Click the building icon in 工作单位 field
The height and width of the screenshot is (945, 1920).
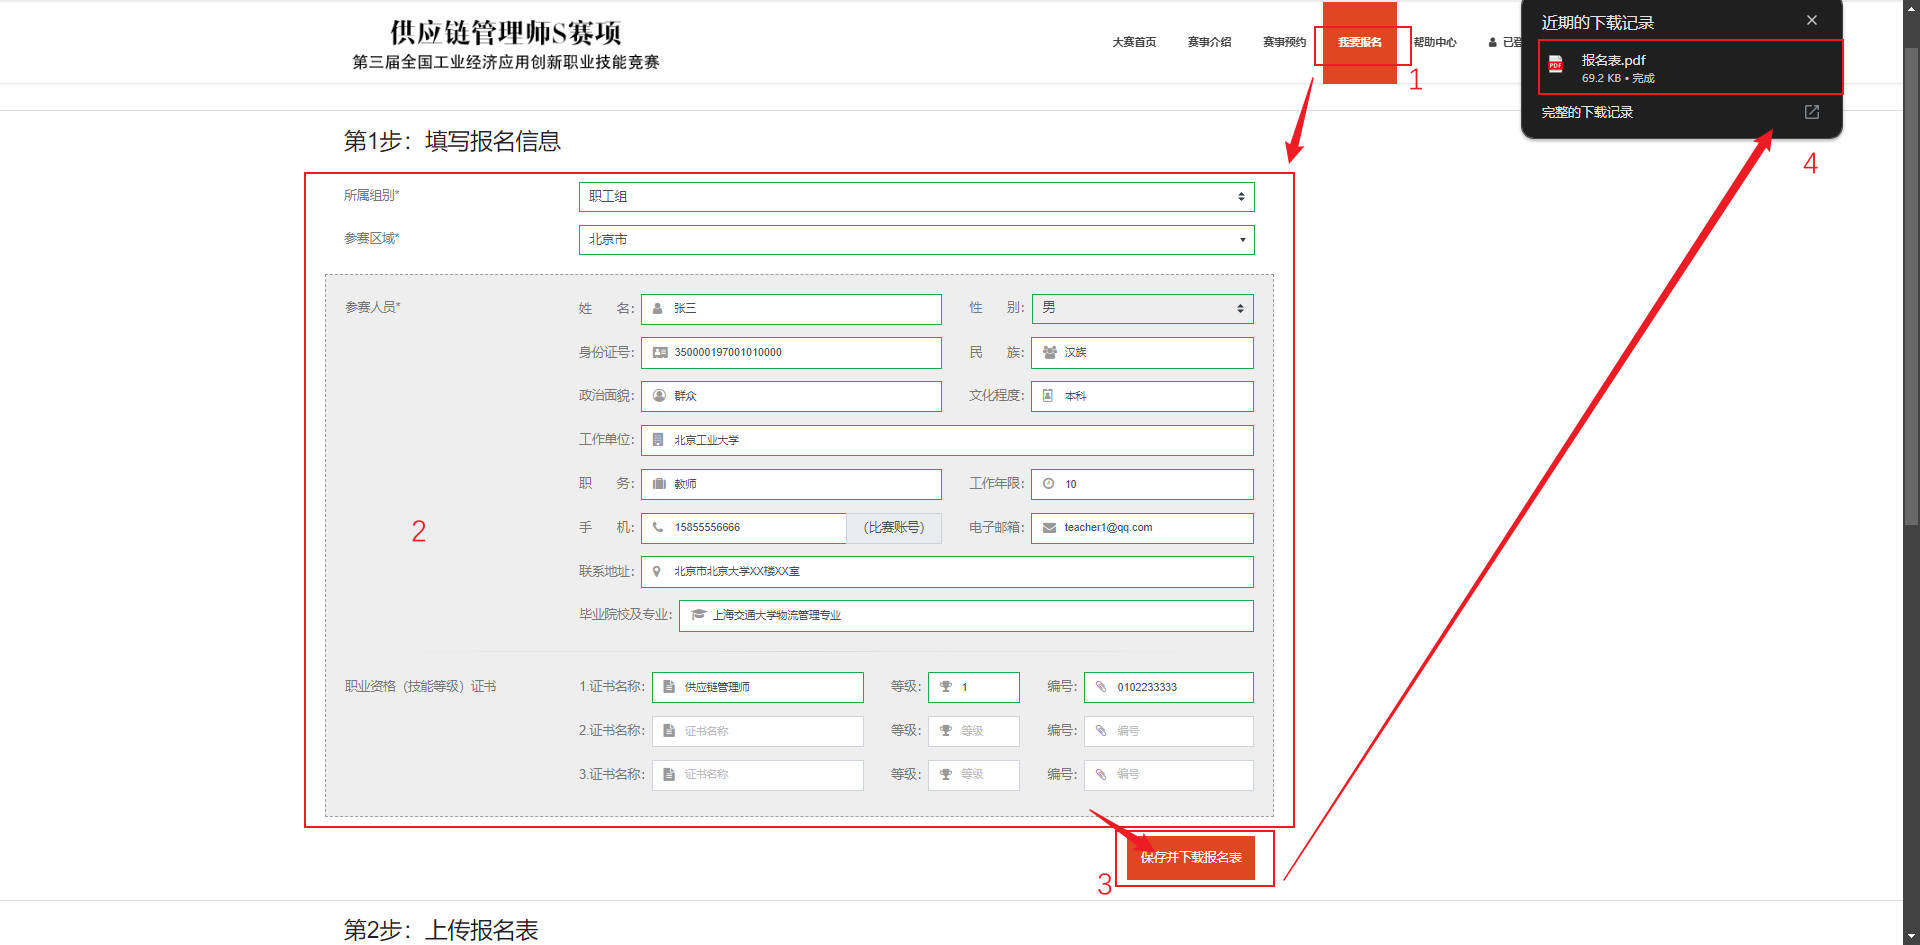[658, 440]
